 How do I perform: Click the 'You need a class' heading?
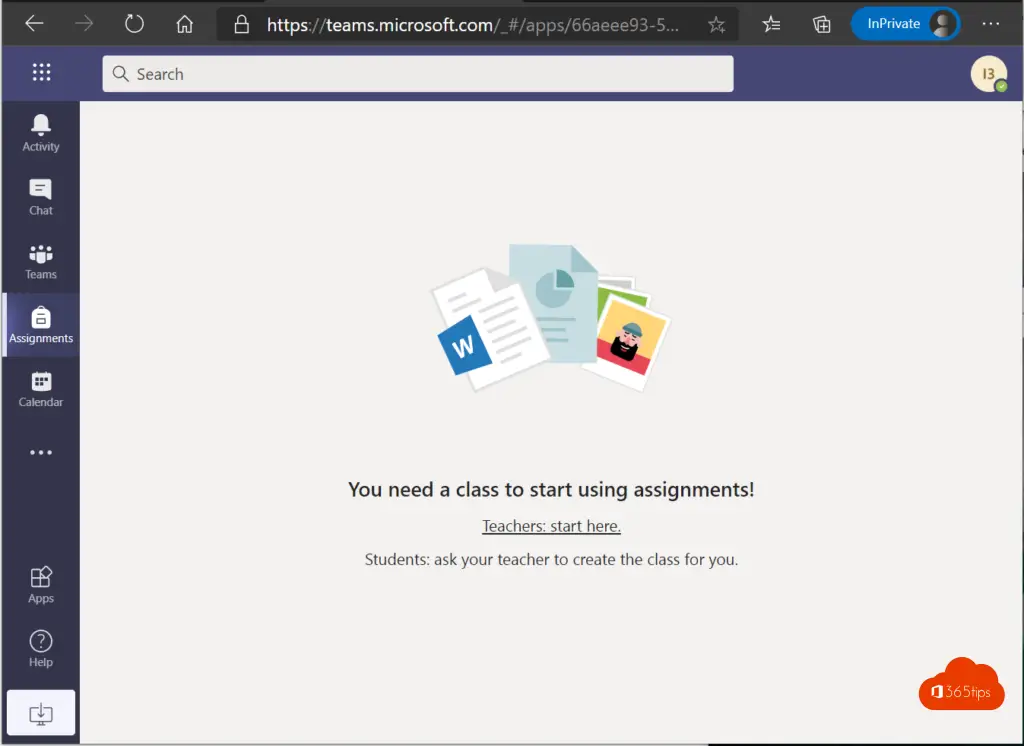(x=551, y=489)
